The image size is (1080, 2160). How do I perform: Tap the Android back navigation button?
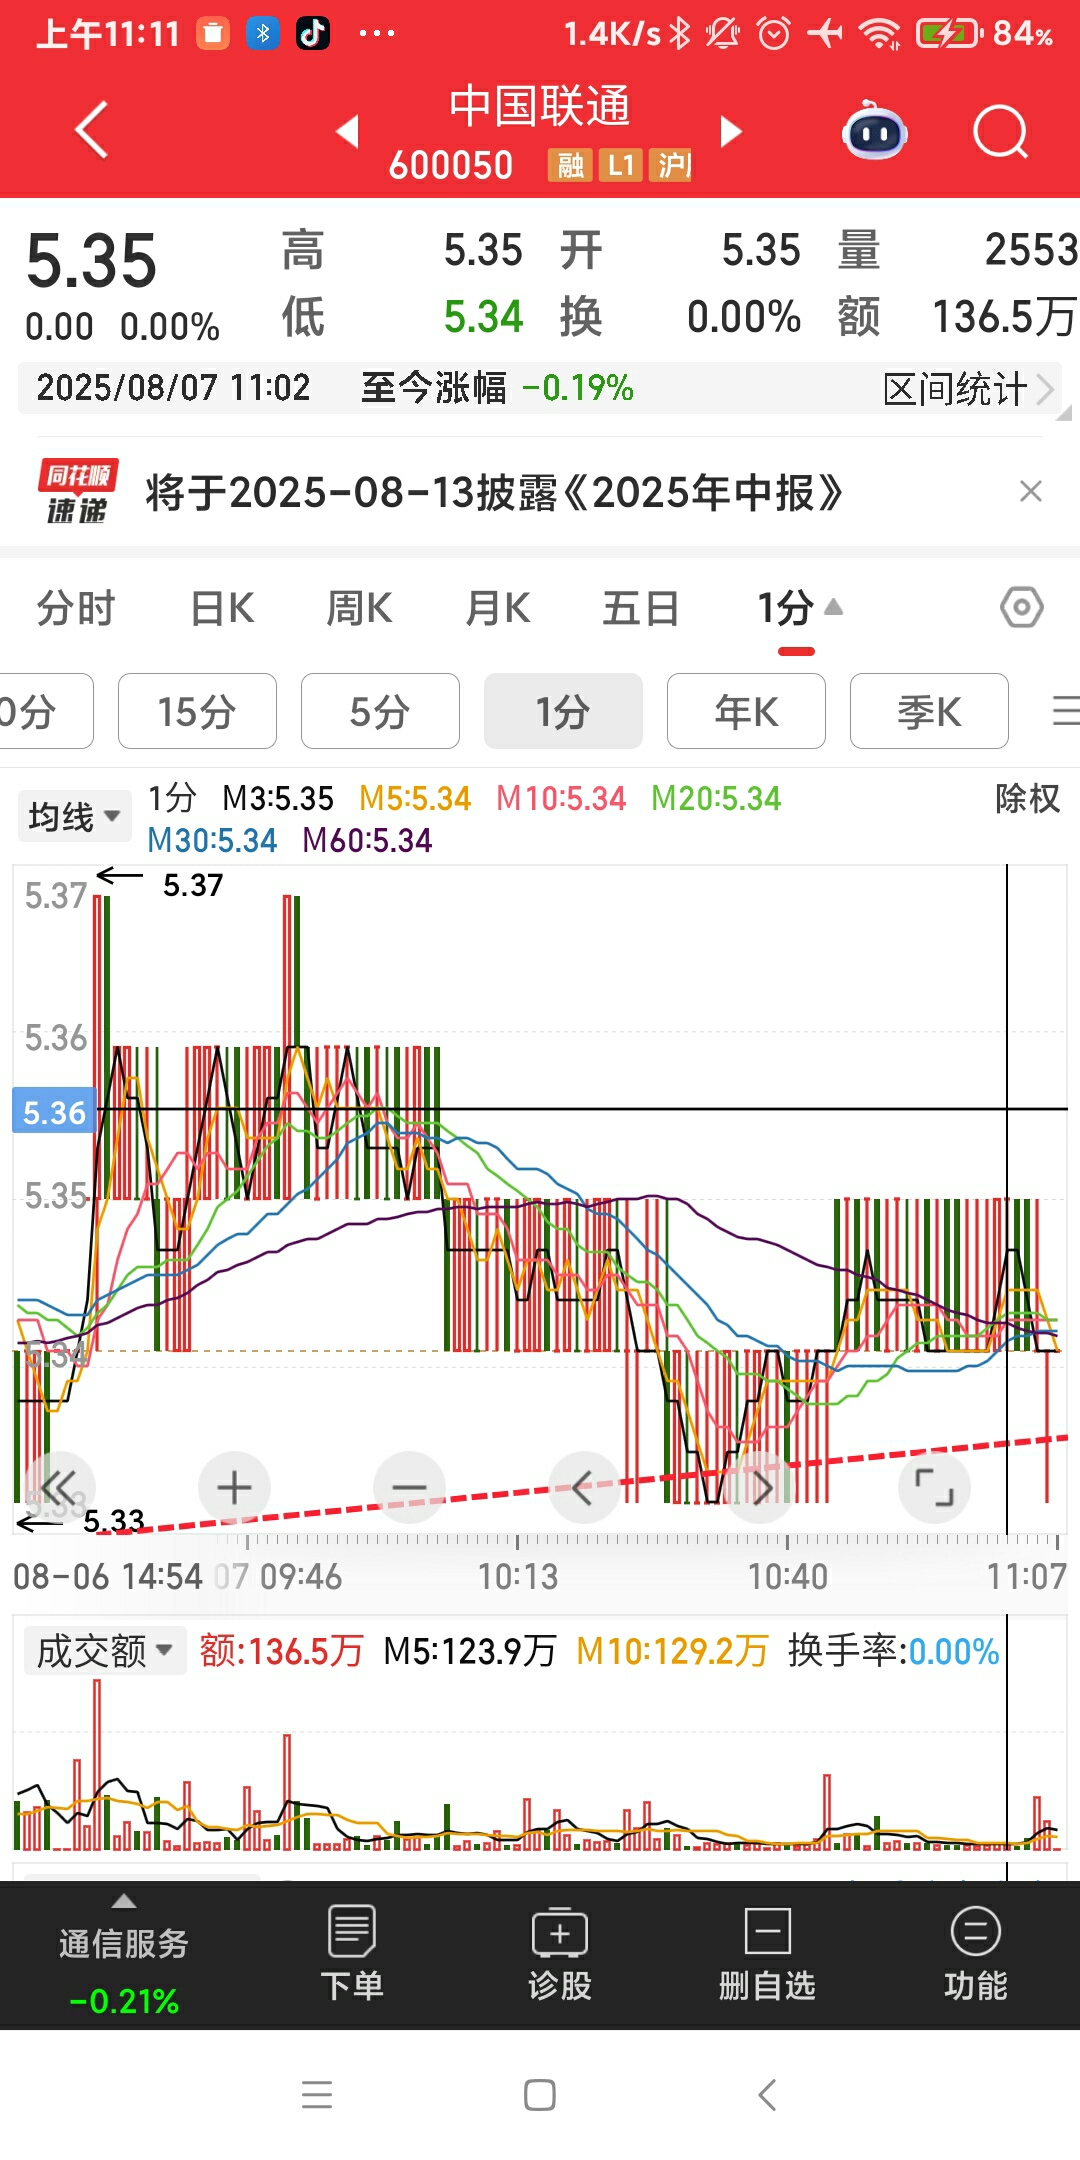767,2095
